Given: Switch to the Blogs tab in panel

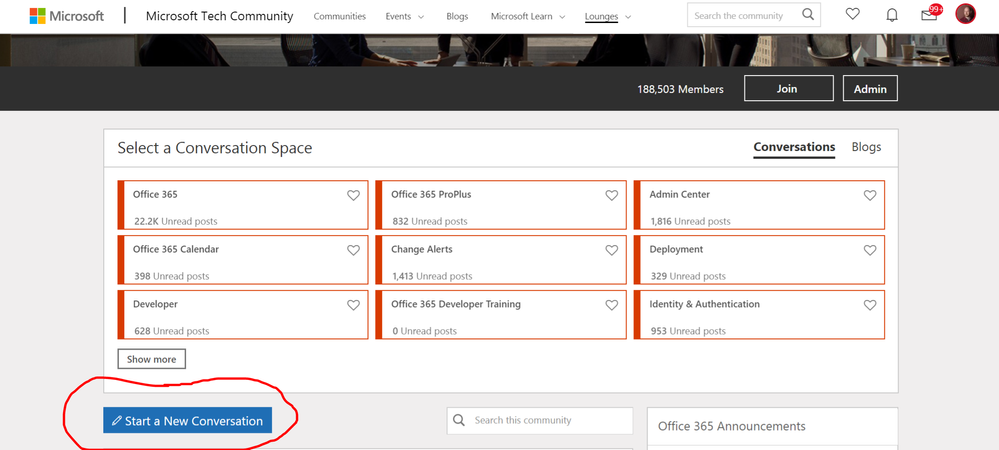Looking at the screenshot, I should tap(866, 147).
